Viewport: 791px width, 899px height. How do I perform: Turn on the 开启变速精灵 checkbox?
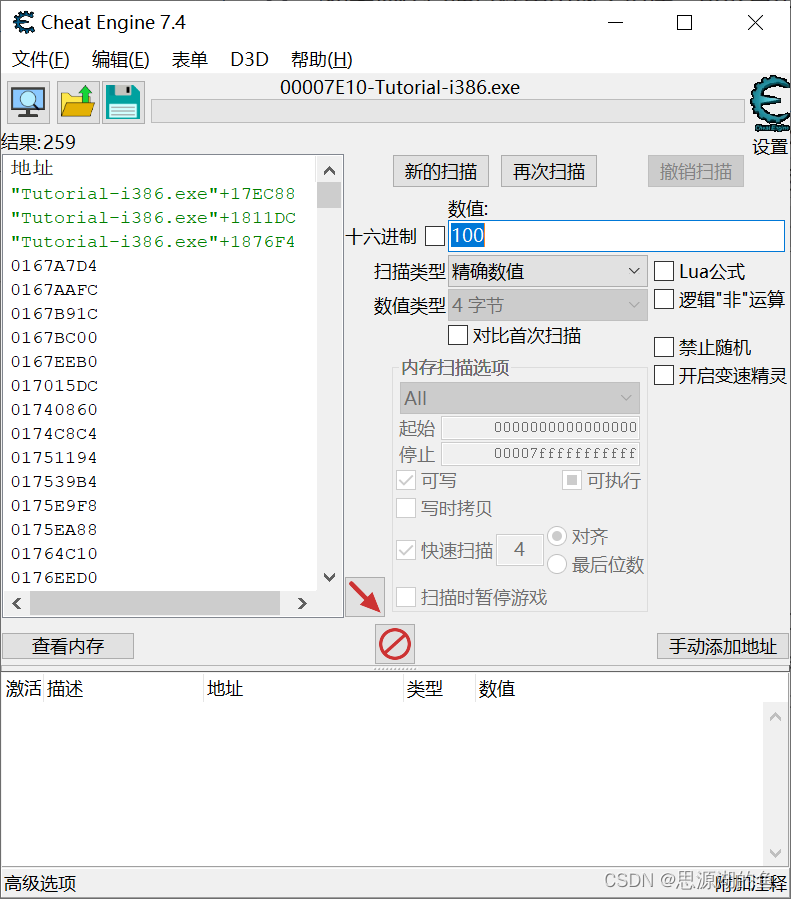[664, 376]
